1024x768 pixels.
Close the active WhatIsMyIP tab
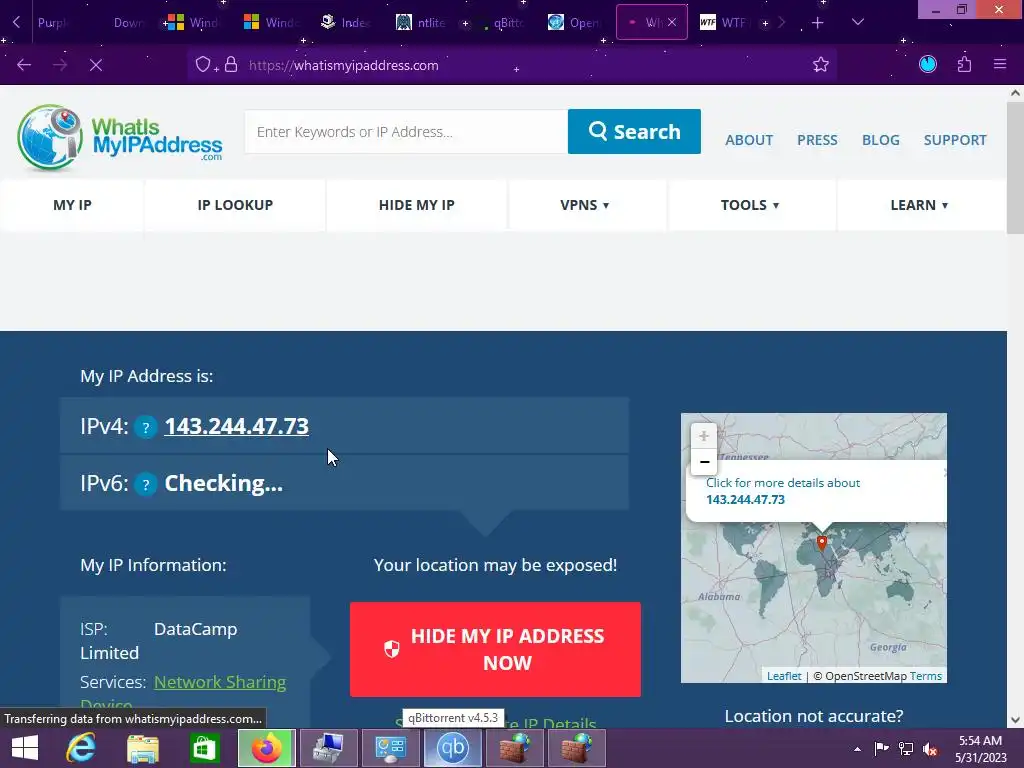point(672,22)
